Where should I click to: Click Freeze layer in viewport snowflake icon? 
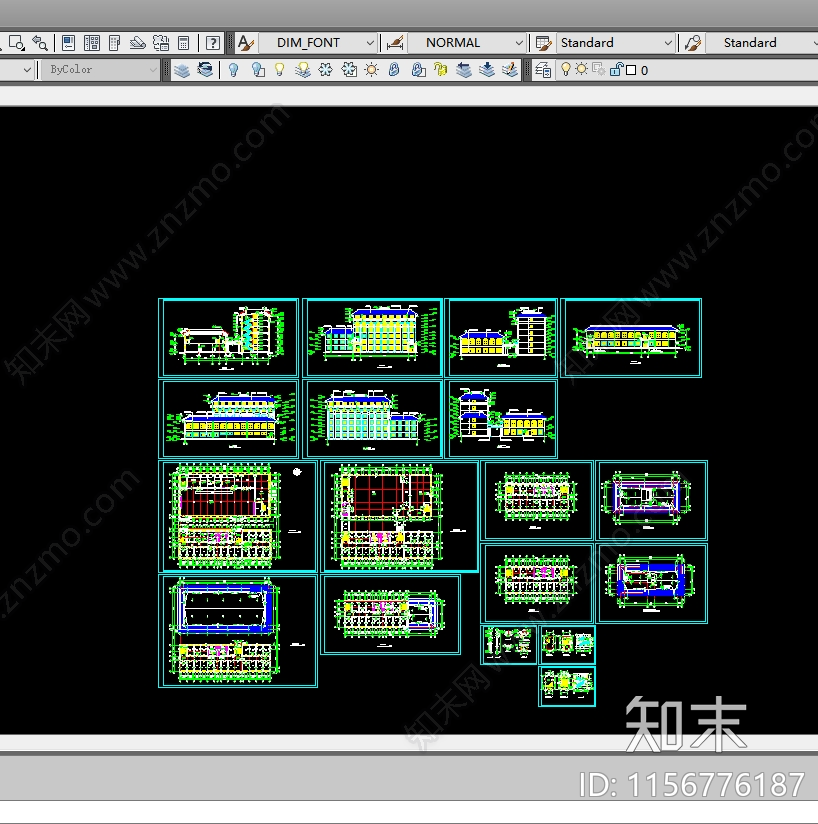[349, 70]
